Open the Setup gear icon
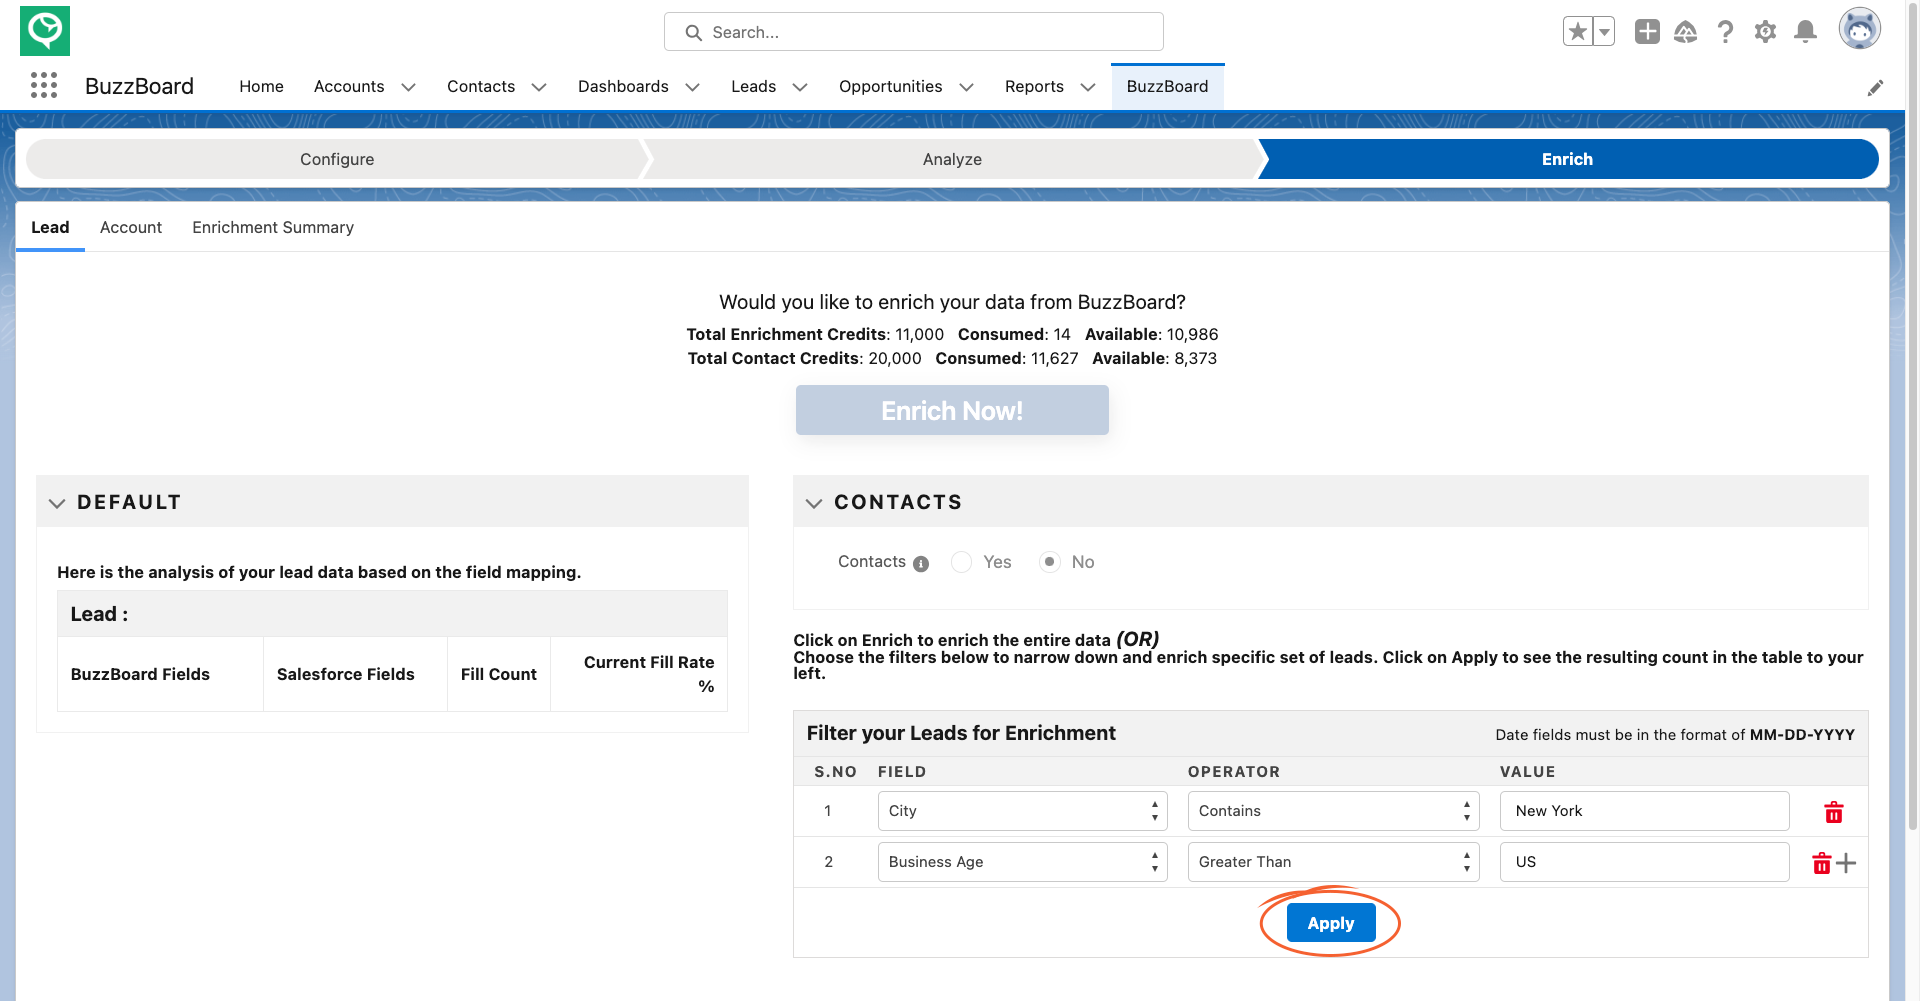The width and height of the screenshot is (1920, 1001). pos(1765,32)
